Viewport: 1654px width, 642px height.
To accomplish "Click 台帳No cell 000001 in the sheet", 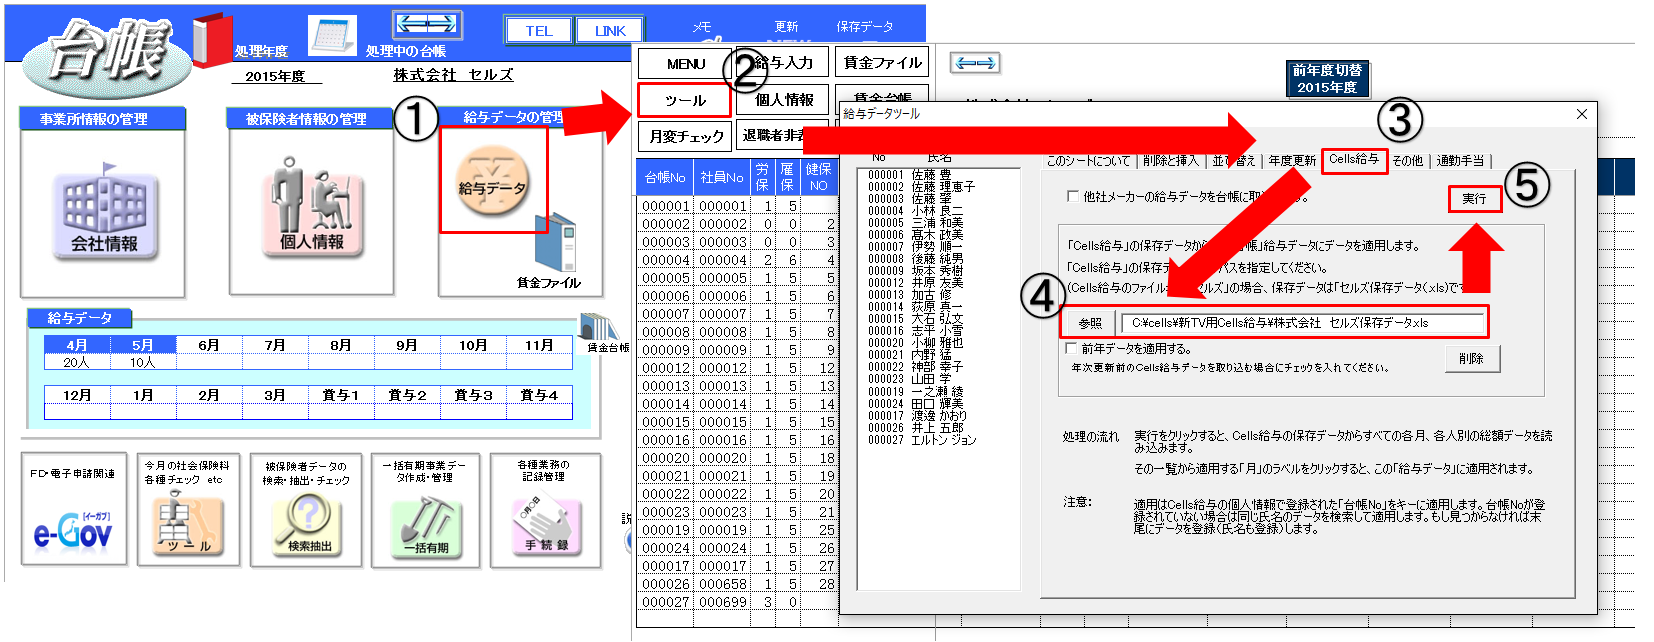I will [665, 206].
